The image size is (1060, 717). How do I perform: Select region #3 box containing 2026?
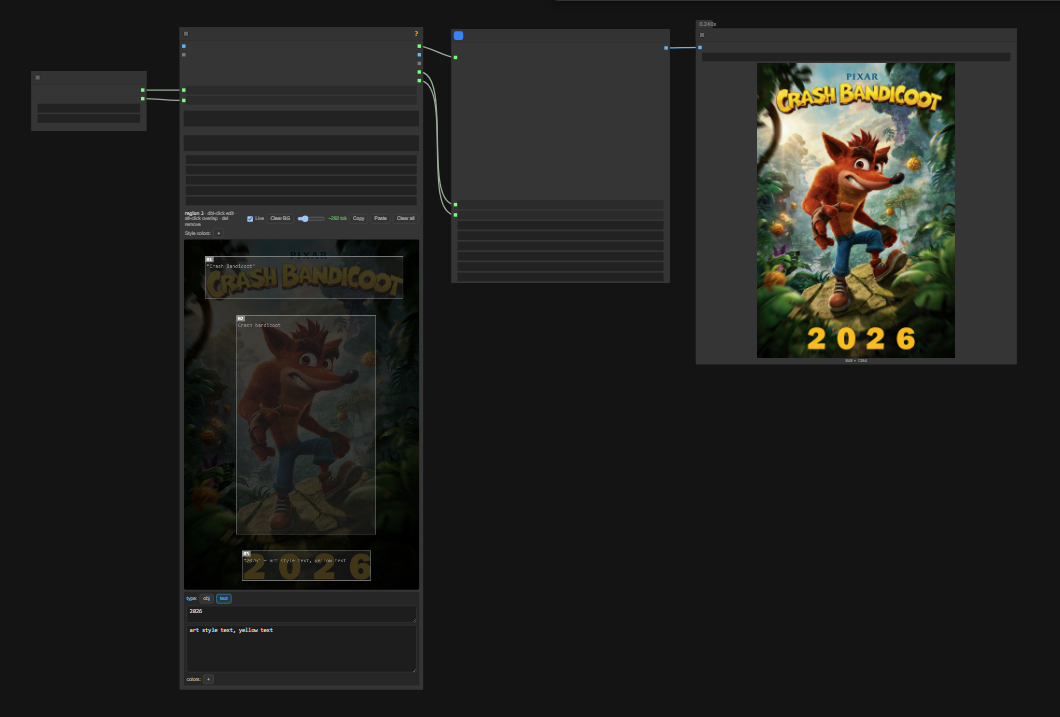306,566
